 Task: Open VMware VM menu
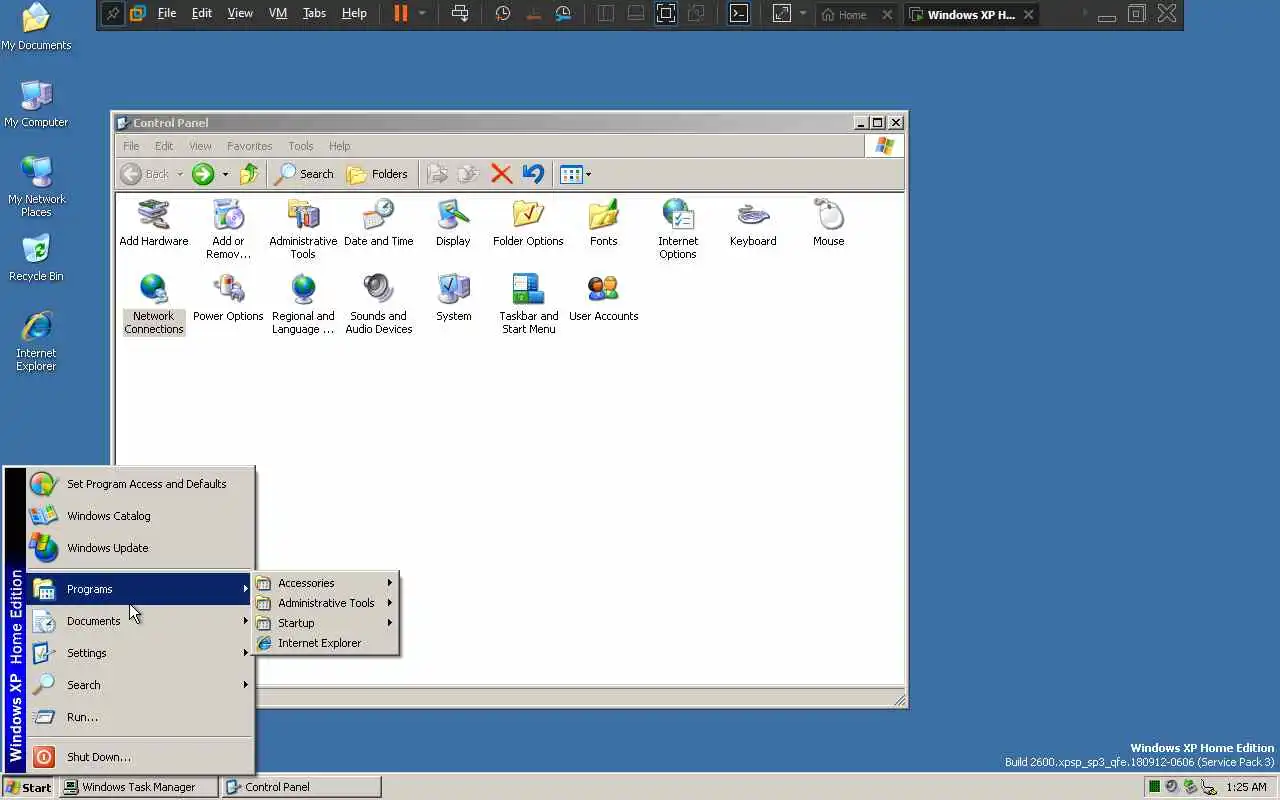point(278,13)
